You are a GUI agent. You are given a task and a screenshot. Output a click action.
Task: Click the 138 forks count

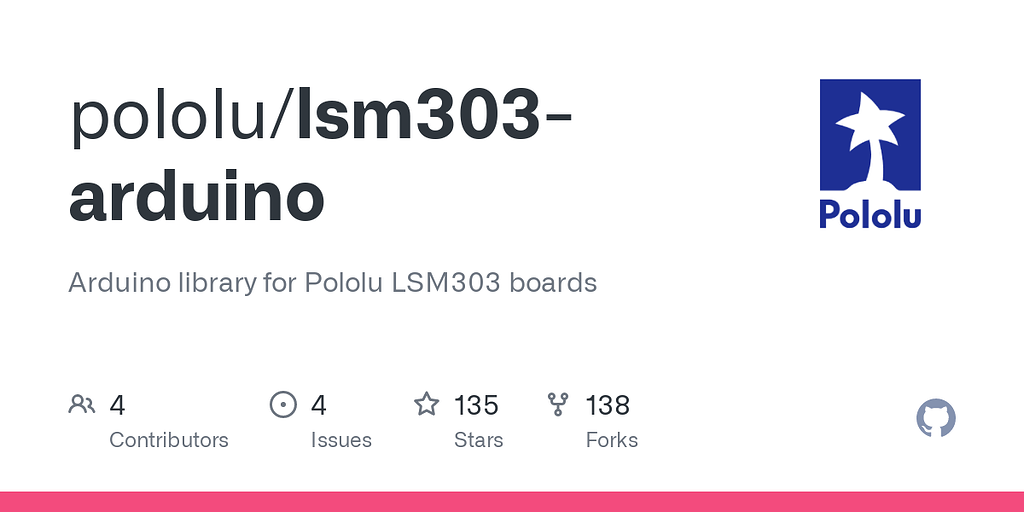point(608,405)
